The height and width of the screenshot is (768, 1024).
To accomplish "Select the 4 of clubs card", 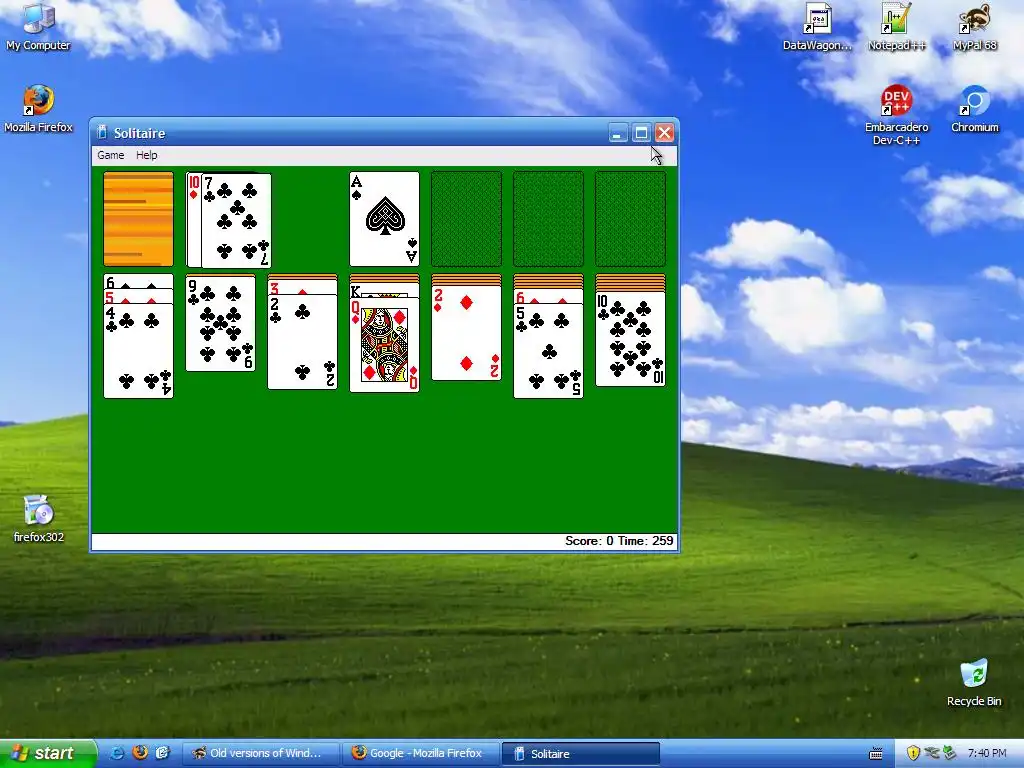I will [138, 351].
